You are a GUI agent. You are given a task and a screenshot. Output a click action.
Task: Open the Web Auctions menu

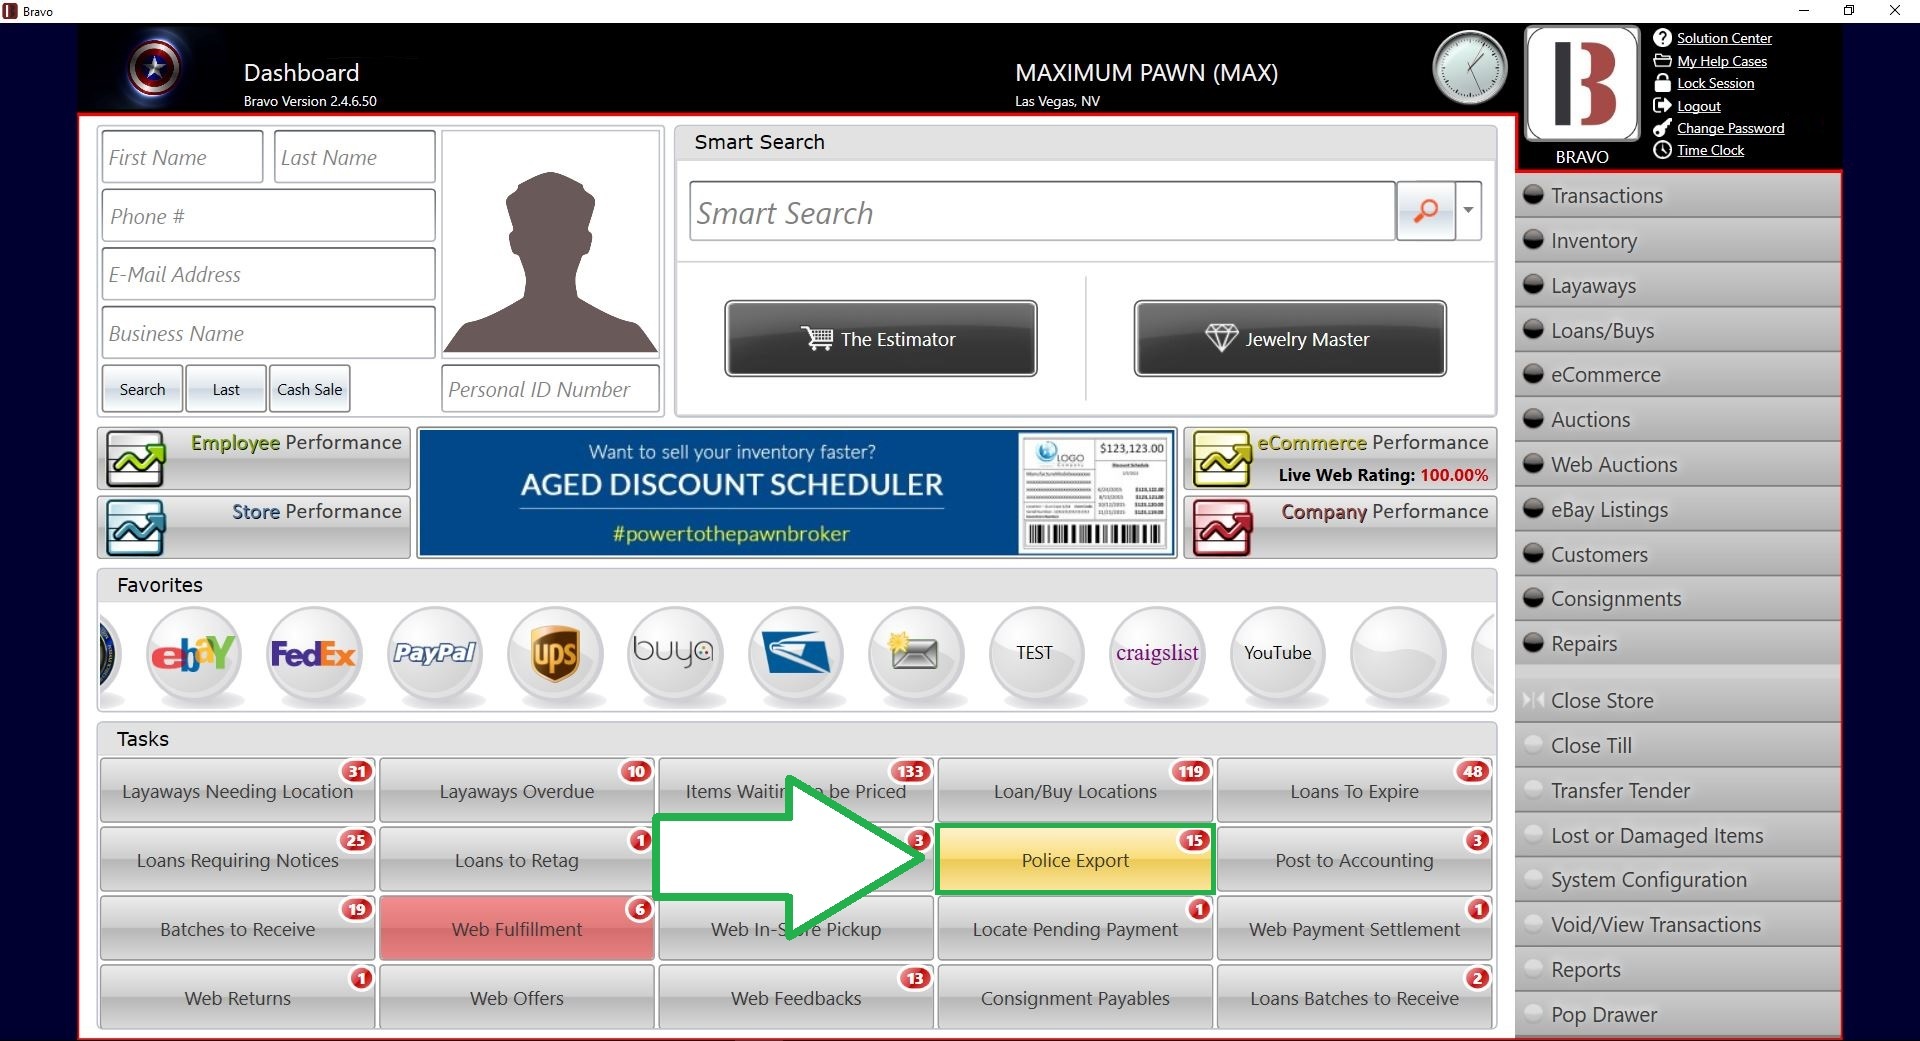[1678, 465]
